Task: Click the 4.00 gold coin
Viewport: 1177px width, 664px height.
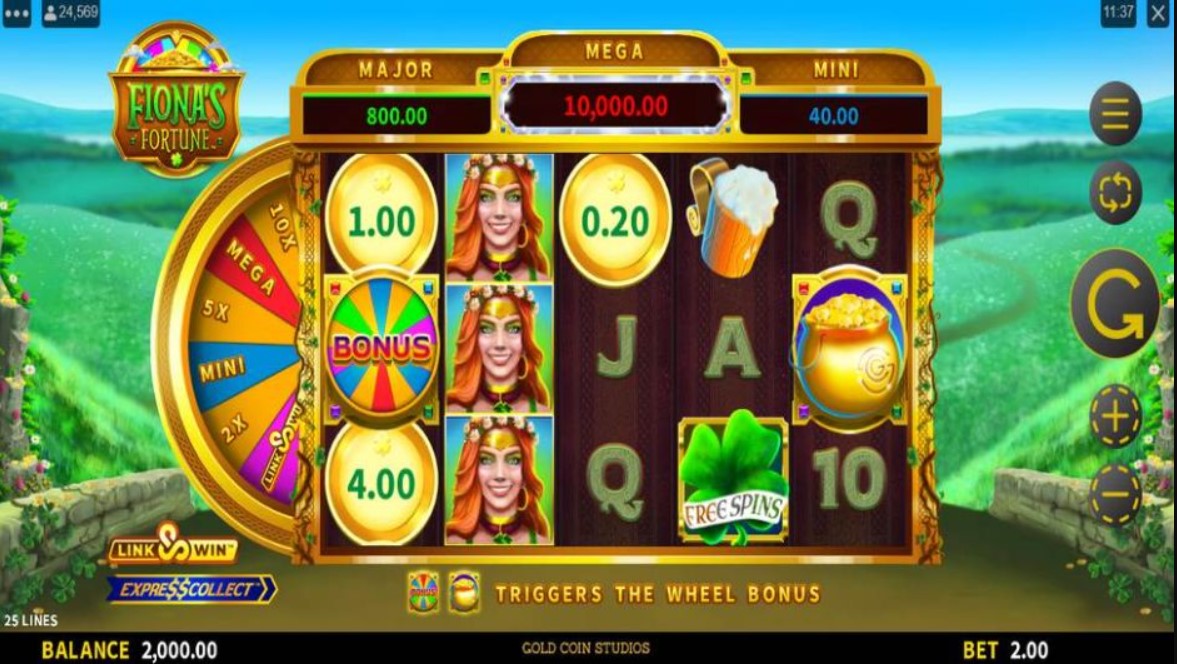Action: pos(381,481)
